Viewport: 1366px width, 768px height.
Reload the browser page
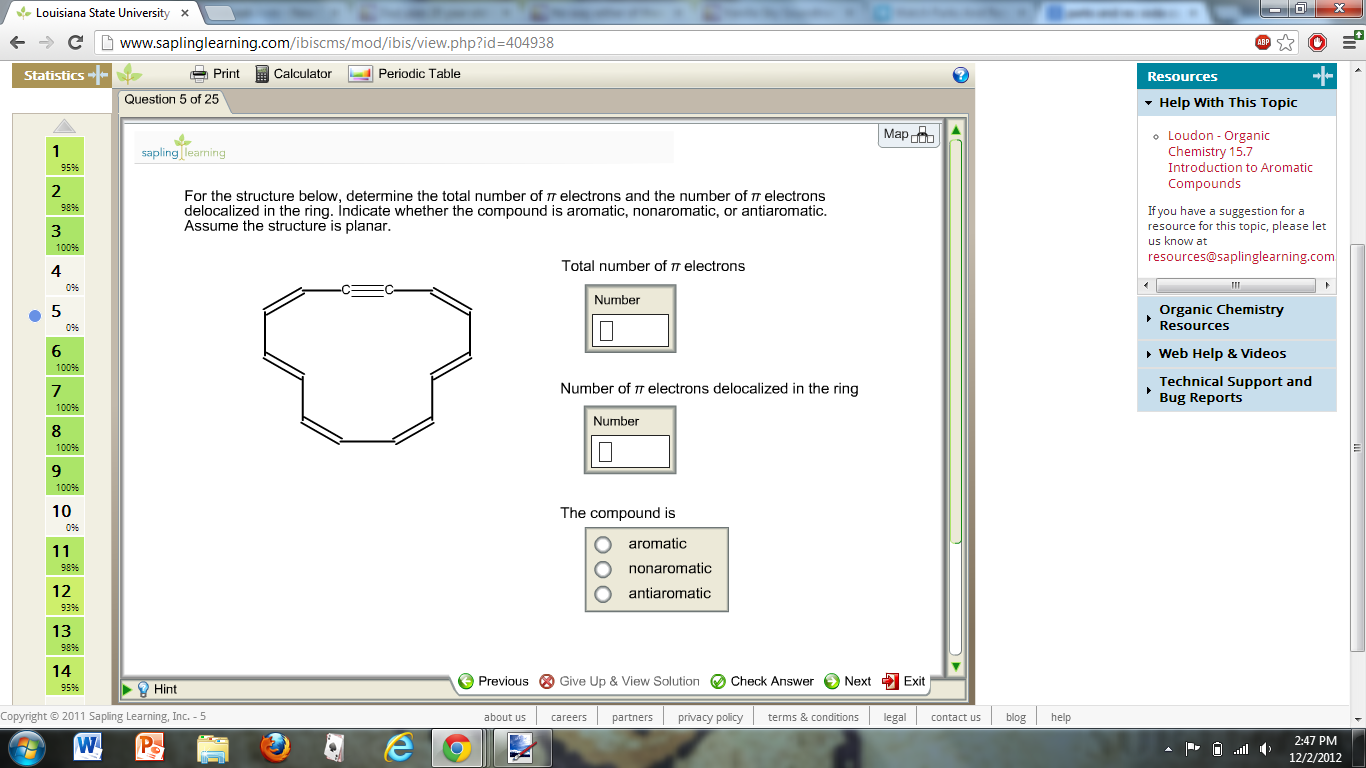[75, 43]
